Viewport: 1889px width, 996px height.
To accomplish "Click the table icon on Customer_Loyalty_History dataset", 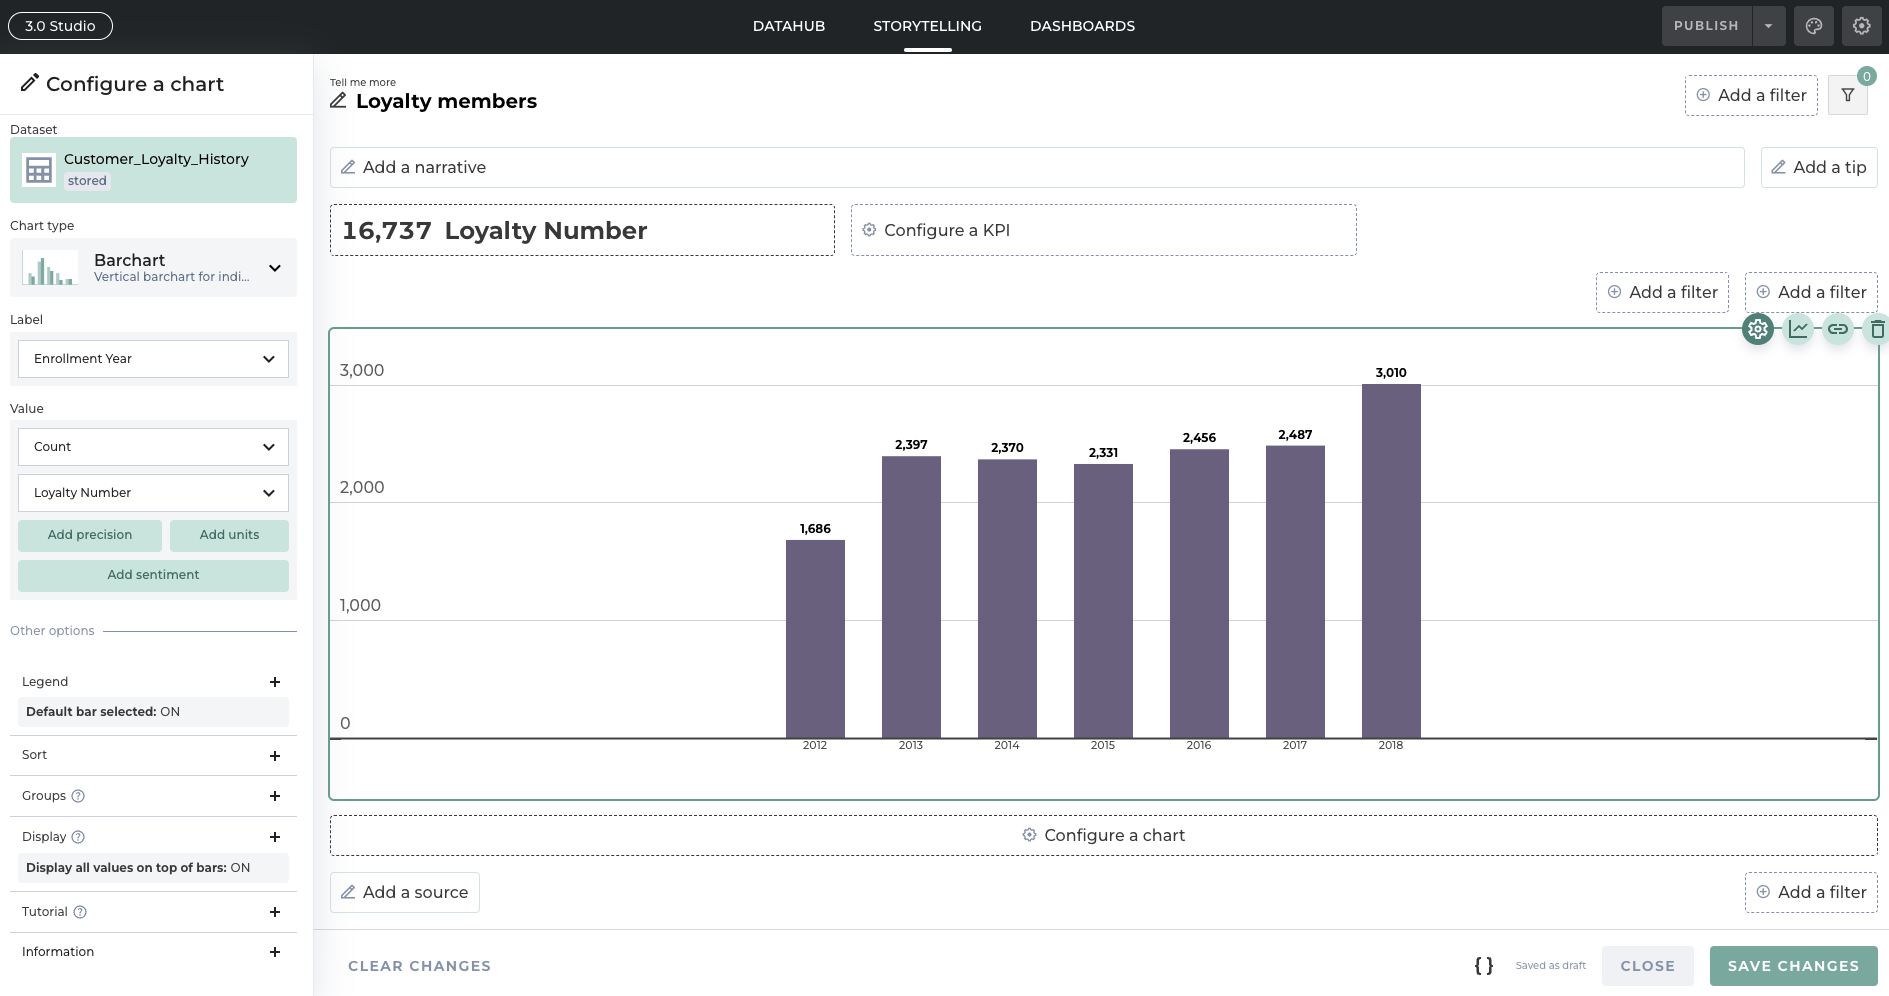I will click(38, 169).
